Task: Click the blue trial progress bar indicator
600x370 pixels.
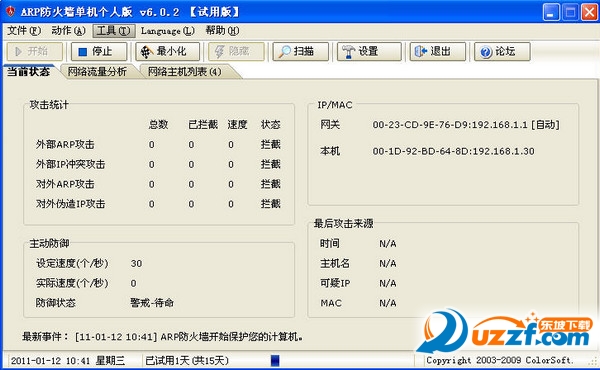Action: (x=275, y=360)
